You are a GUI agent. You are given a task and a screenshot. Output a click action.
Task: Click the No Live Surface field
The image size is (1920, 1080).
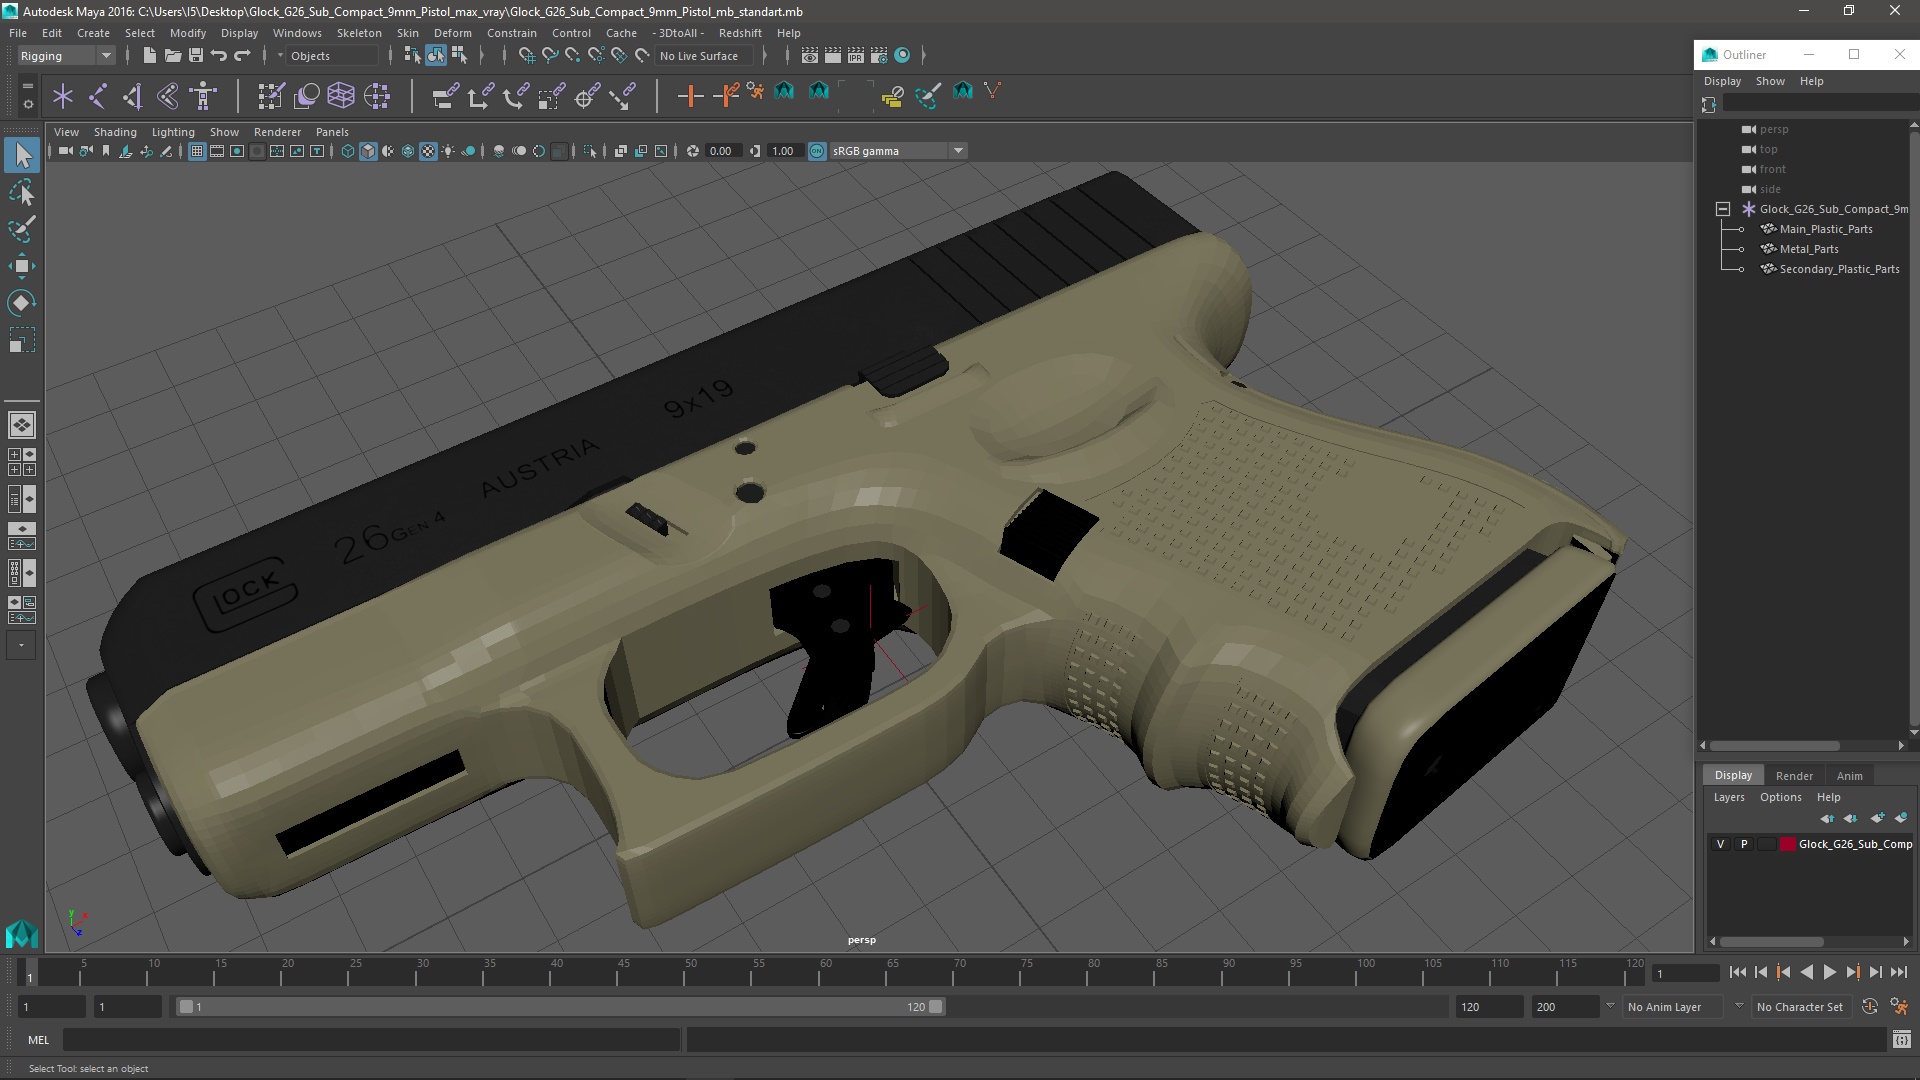click(704, 56)
